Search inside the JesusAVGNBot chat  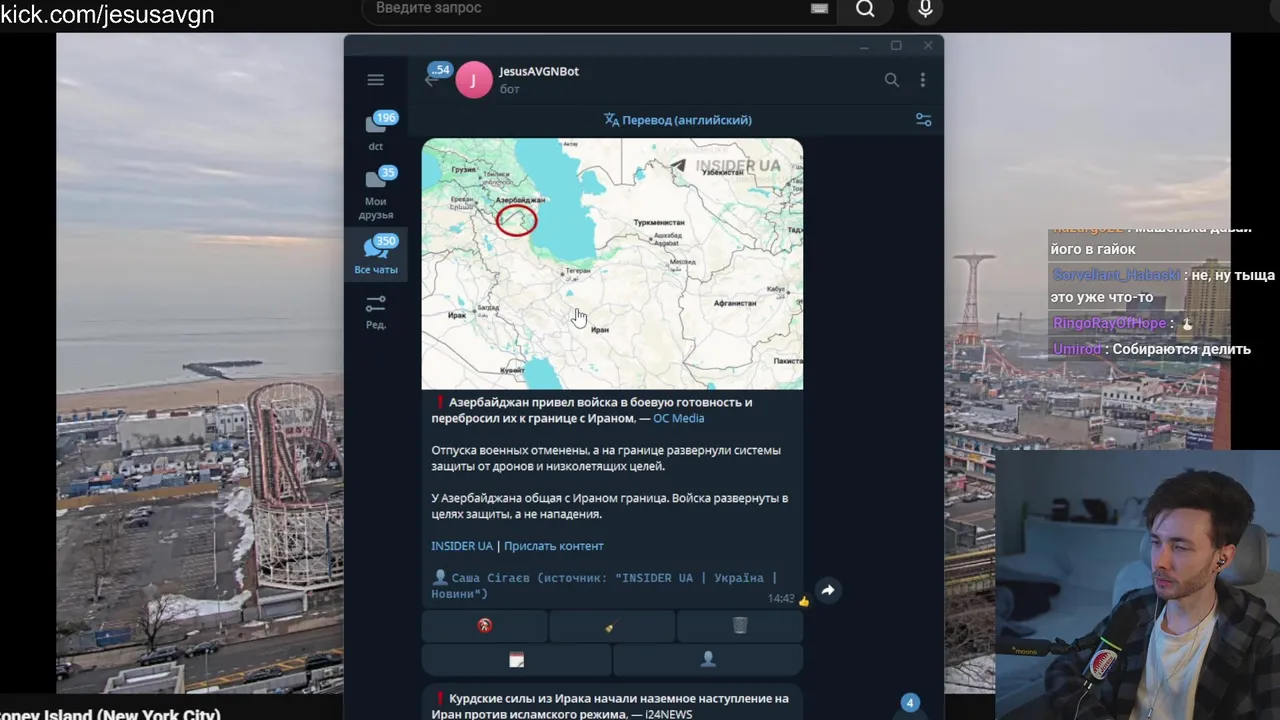click(x=891, y=80)
